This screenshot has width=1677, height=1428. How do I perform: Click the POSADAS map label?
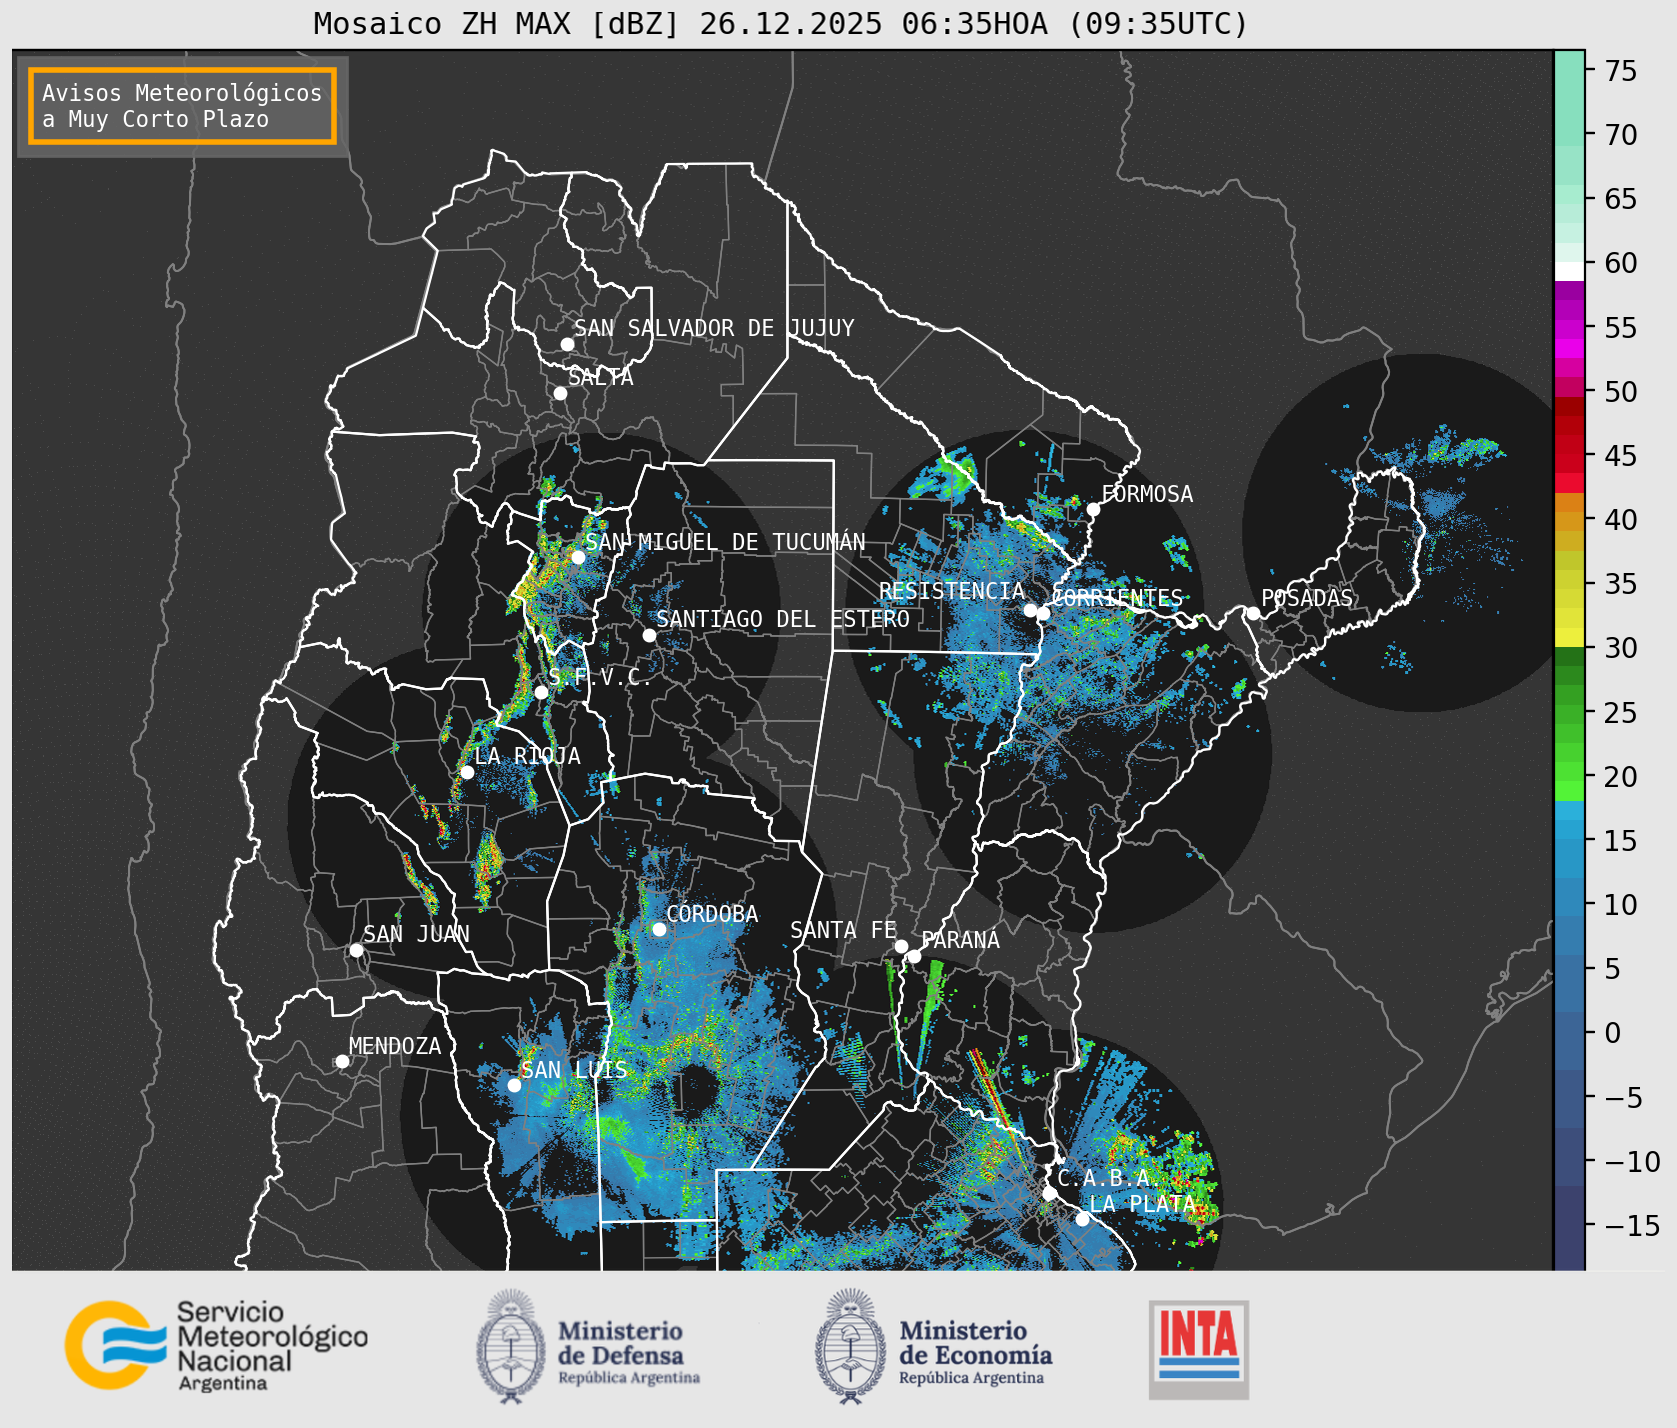point(1307,598)
